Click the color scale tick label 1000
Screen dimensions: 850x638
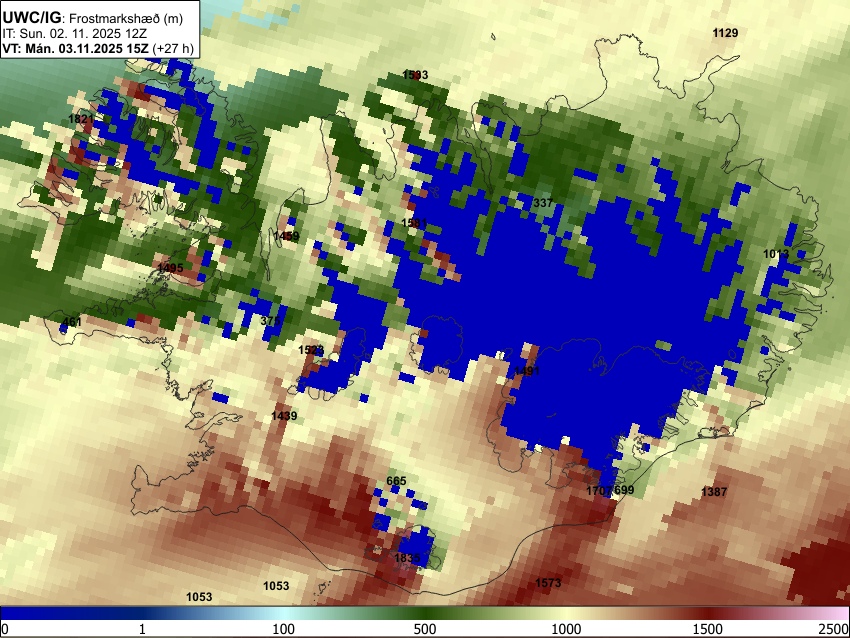pyautogui.click(x=566, y=629)
